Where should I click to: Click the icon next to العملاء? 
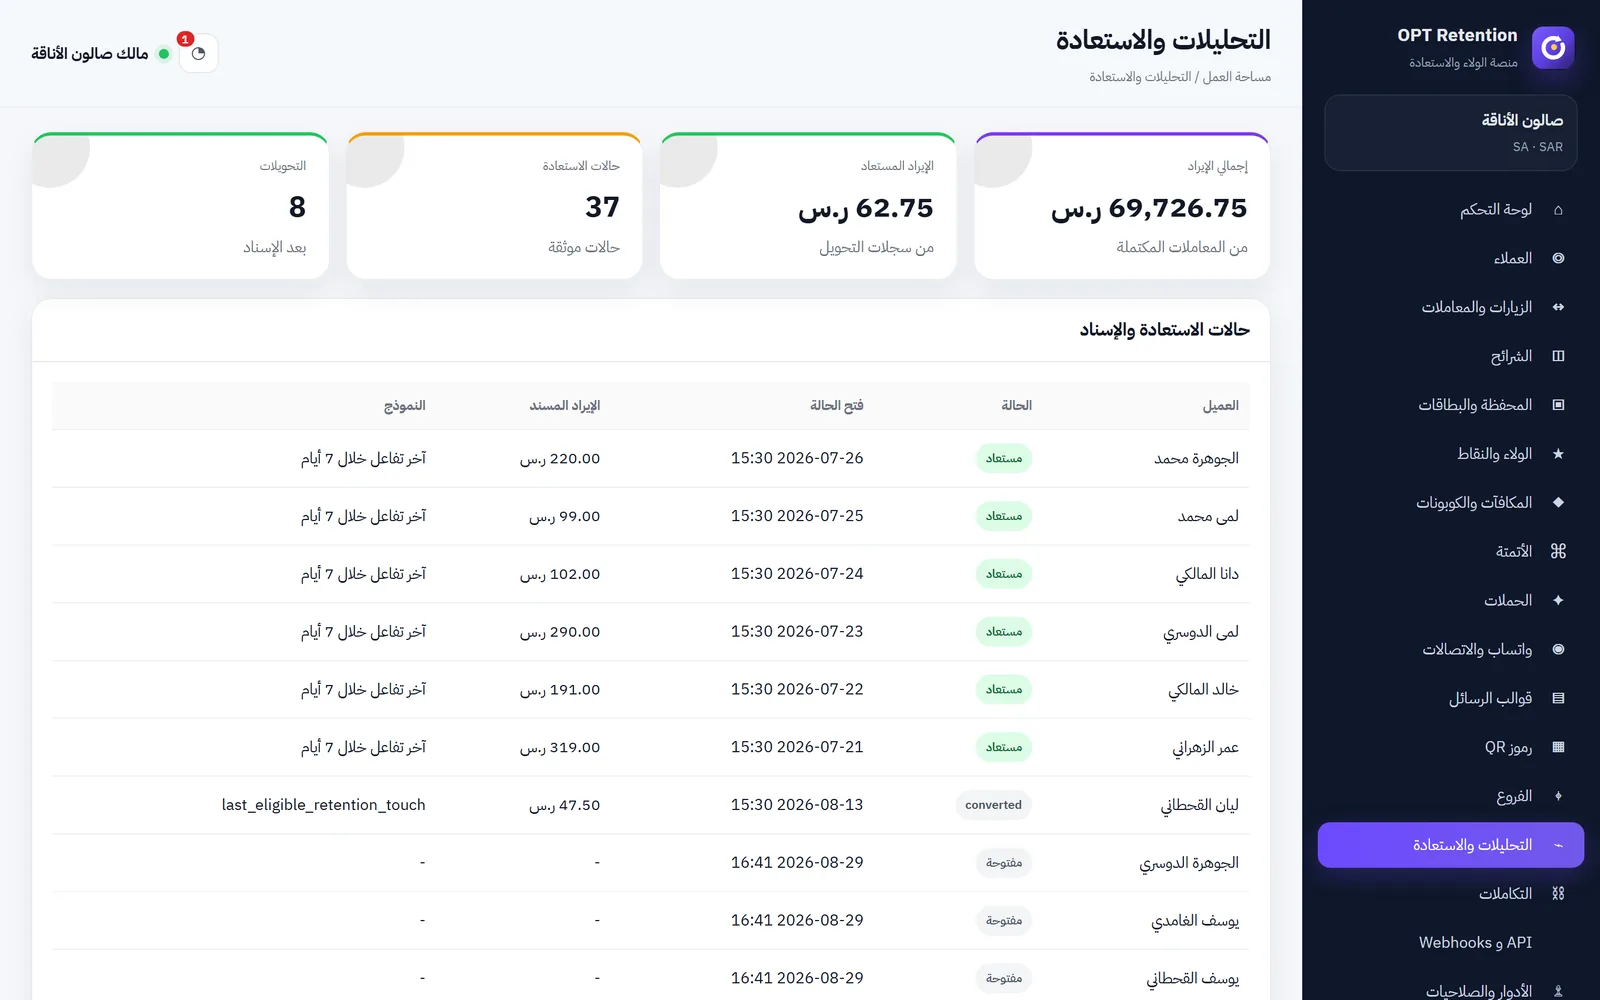[1558, 258]
